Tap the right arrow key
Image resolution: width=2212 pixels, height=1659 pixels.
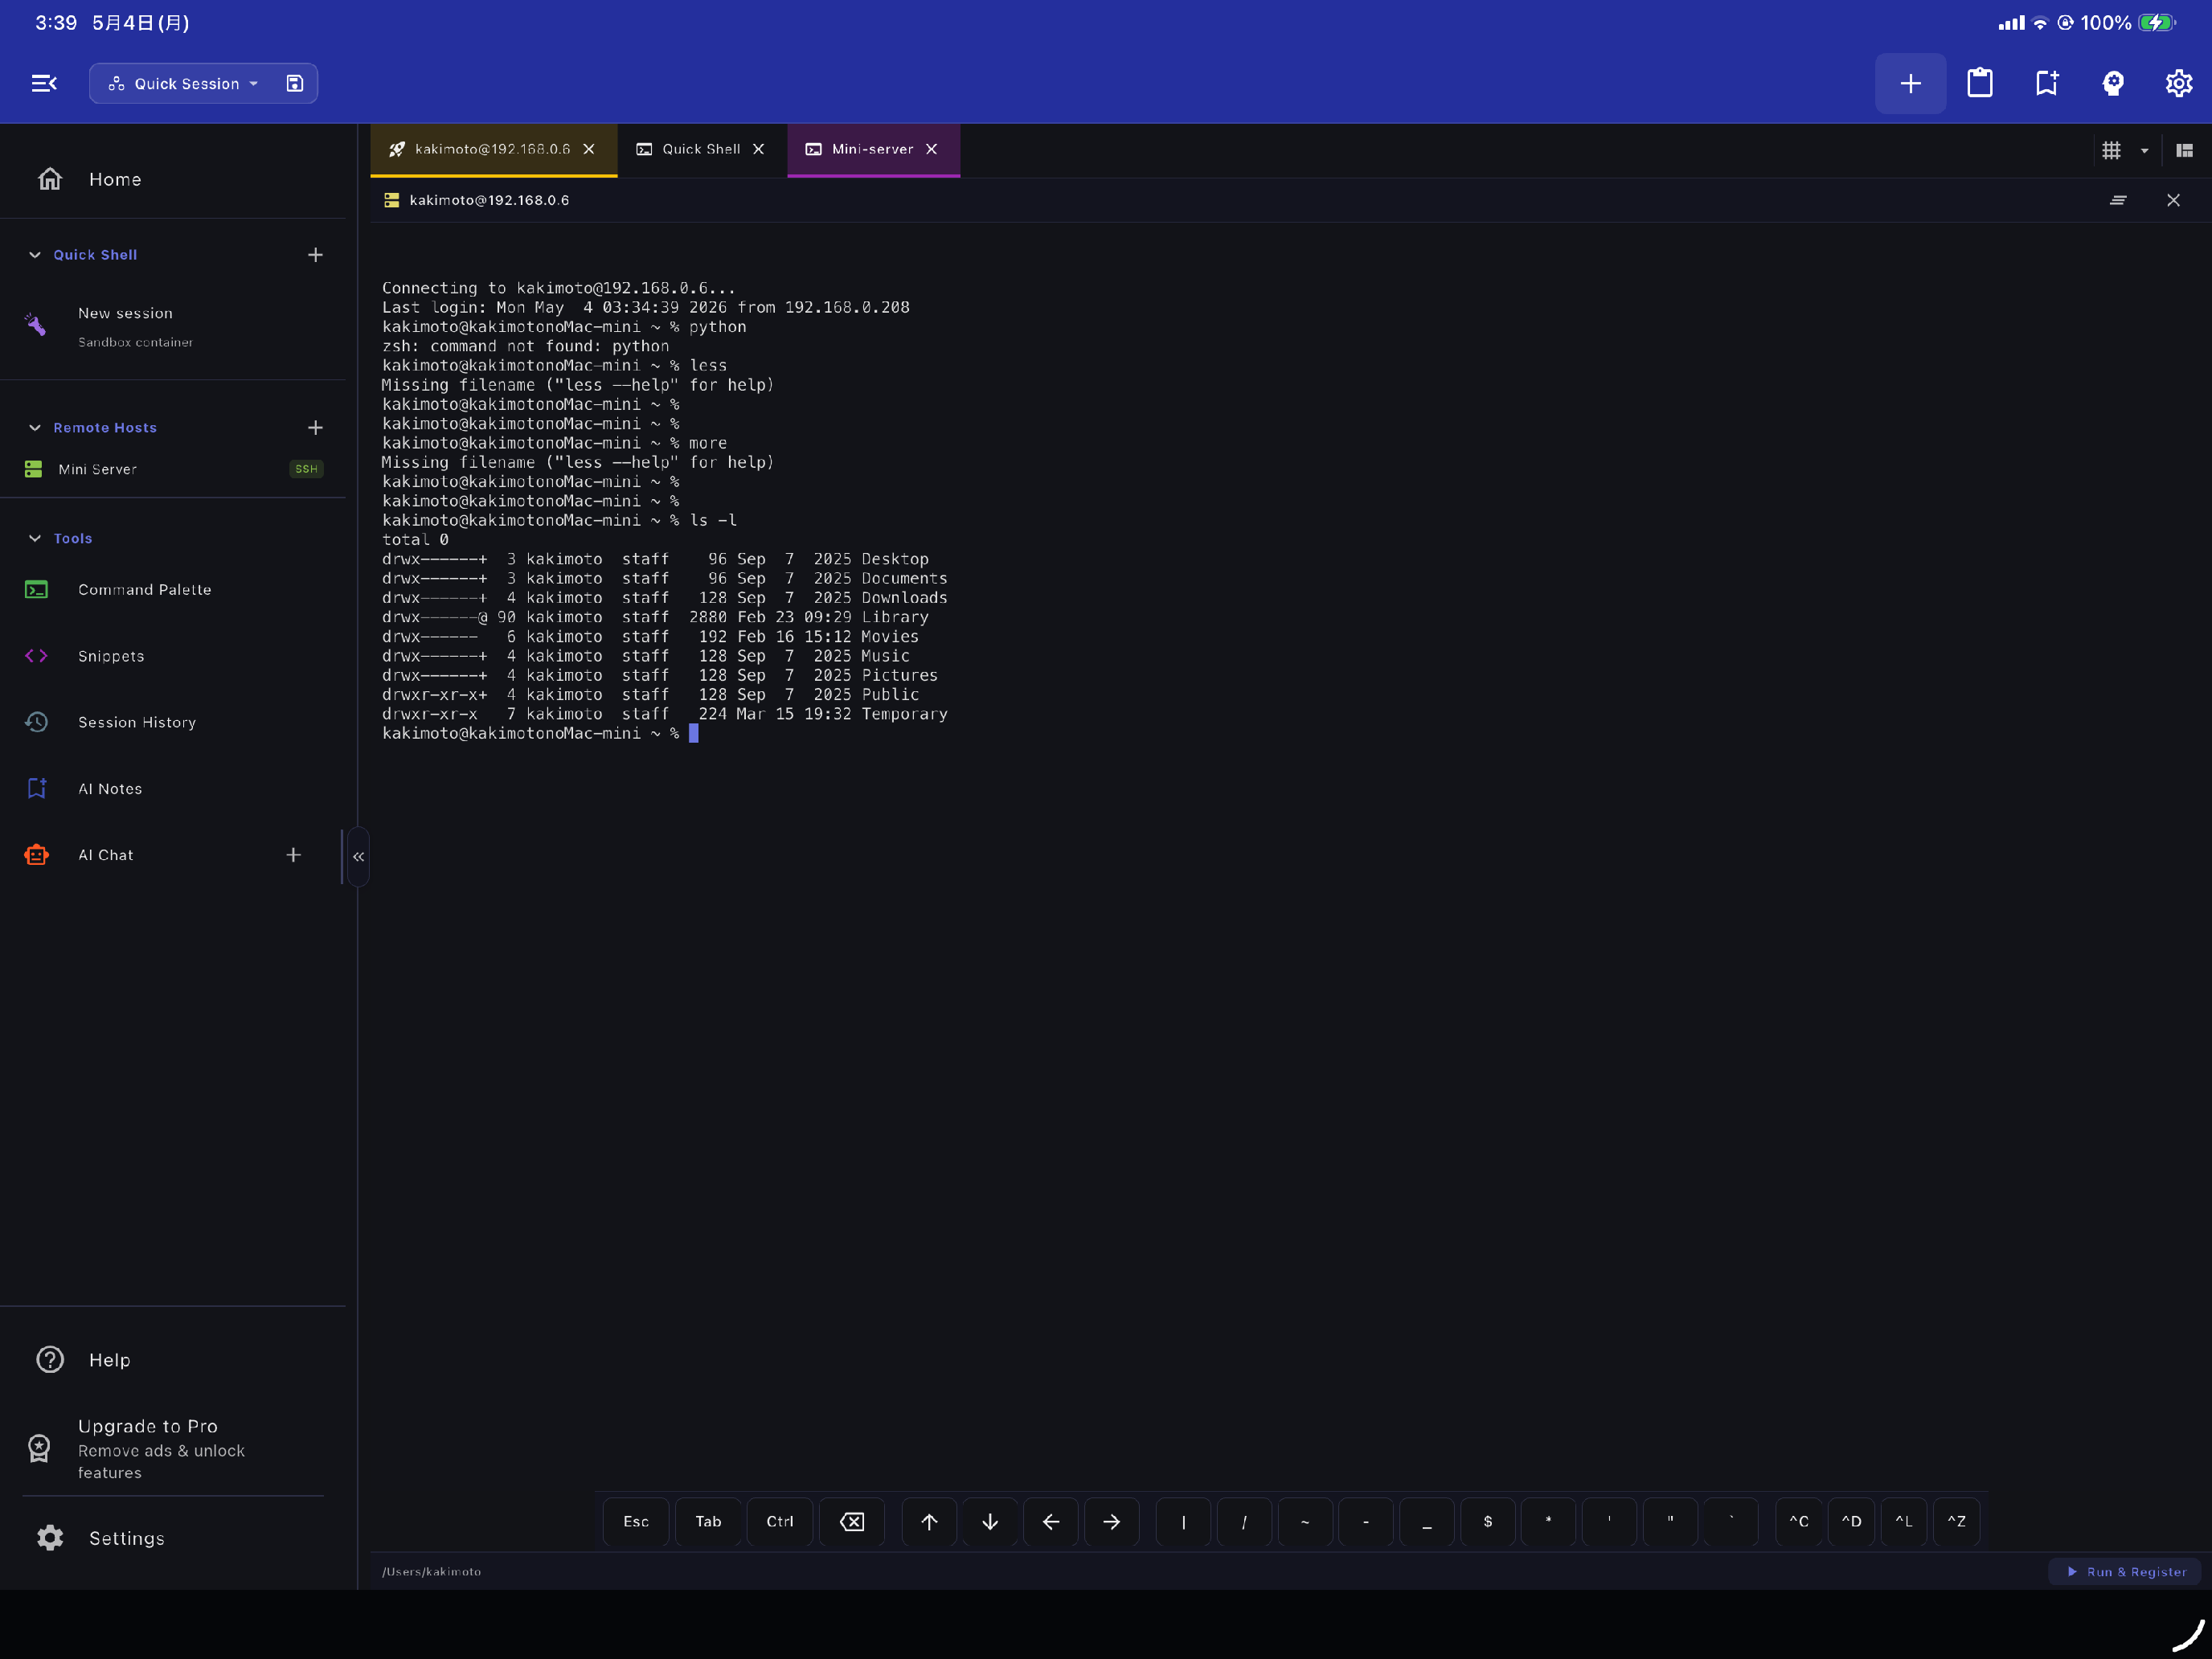(x=1112, y=1522)
